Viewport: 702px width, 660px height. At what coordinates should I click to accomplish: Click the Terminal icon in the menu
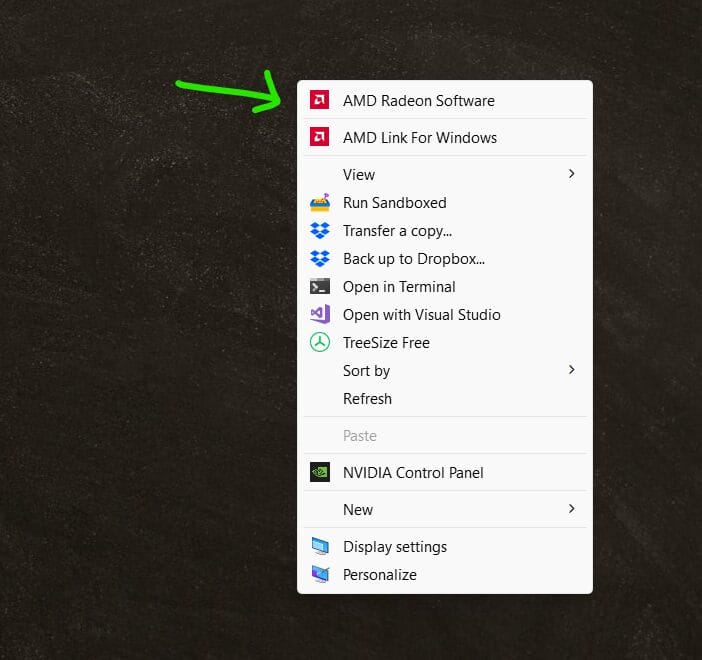320,287
